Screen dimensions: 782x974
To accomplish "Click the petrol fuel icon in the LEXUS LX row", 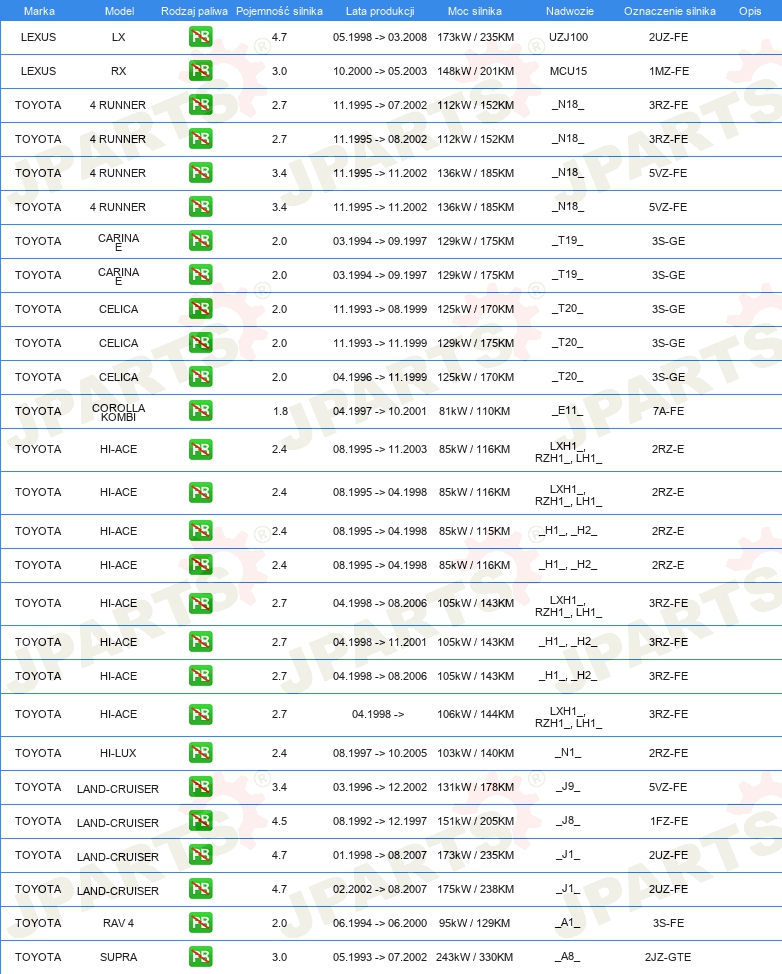I will click(201, 37).
